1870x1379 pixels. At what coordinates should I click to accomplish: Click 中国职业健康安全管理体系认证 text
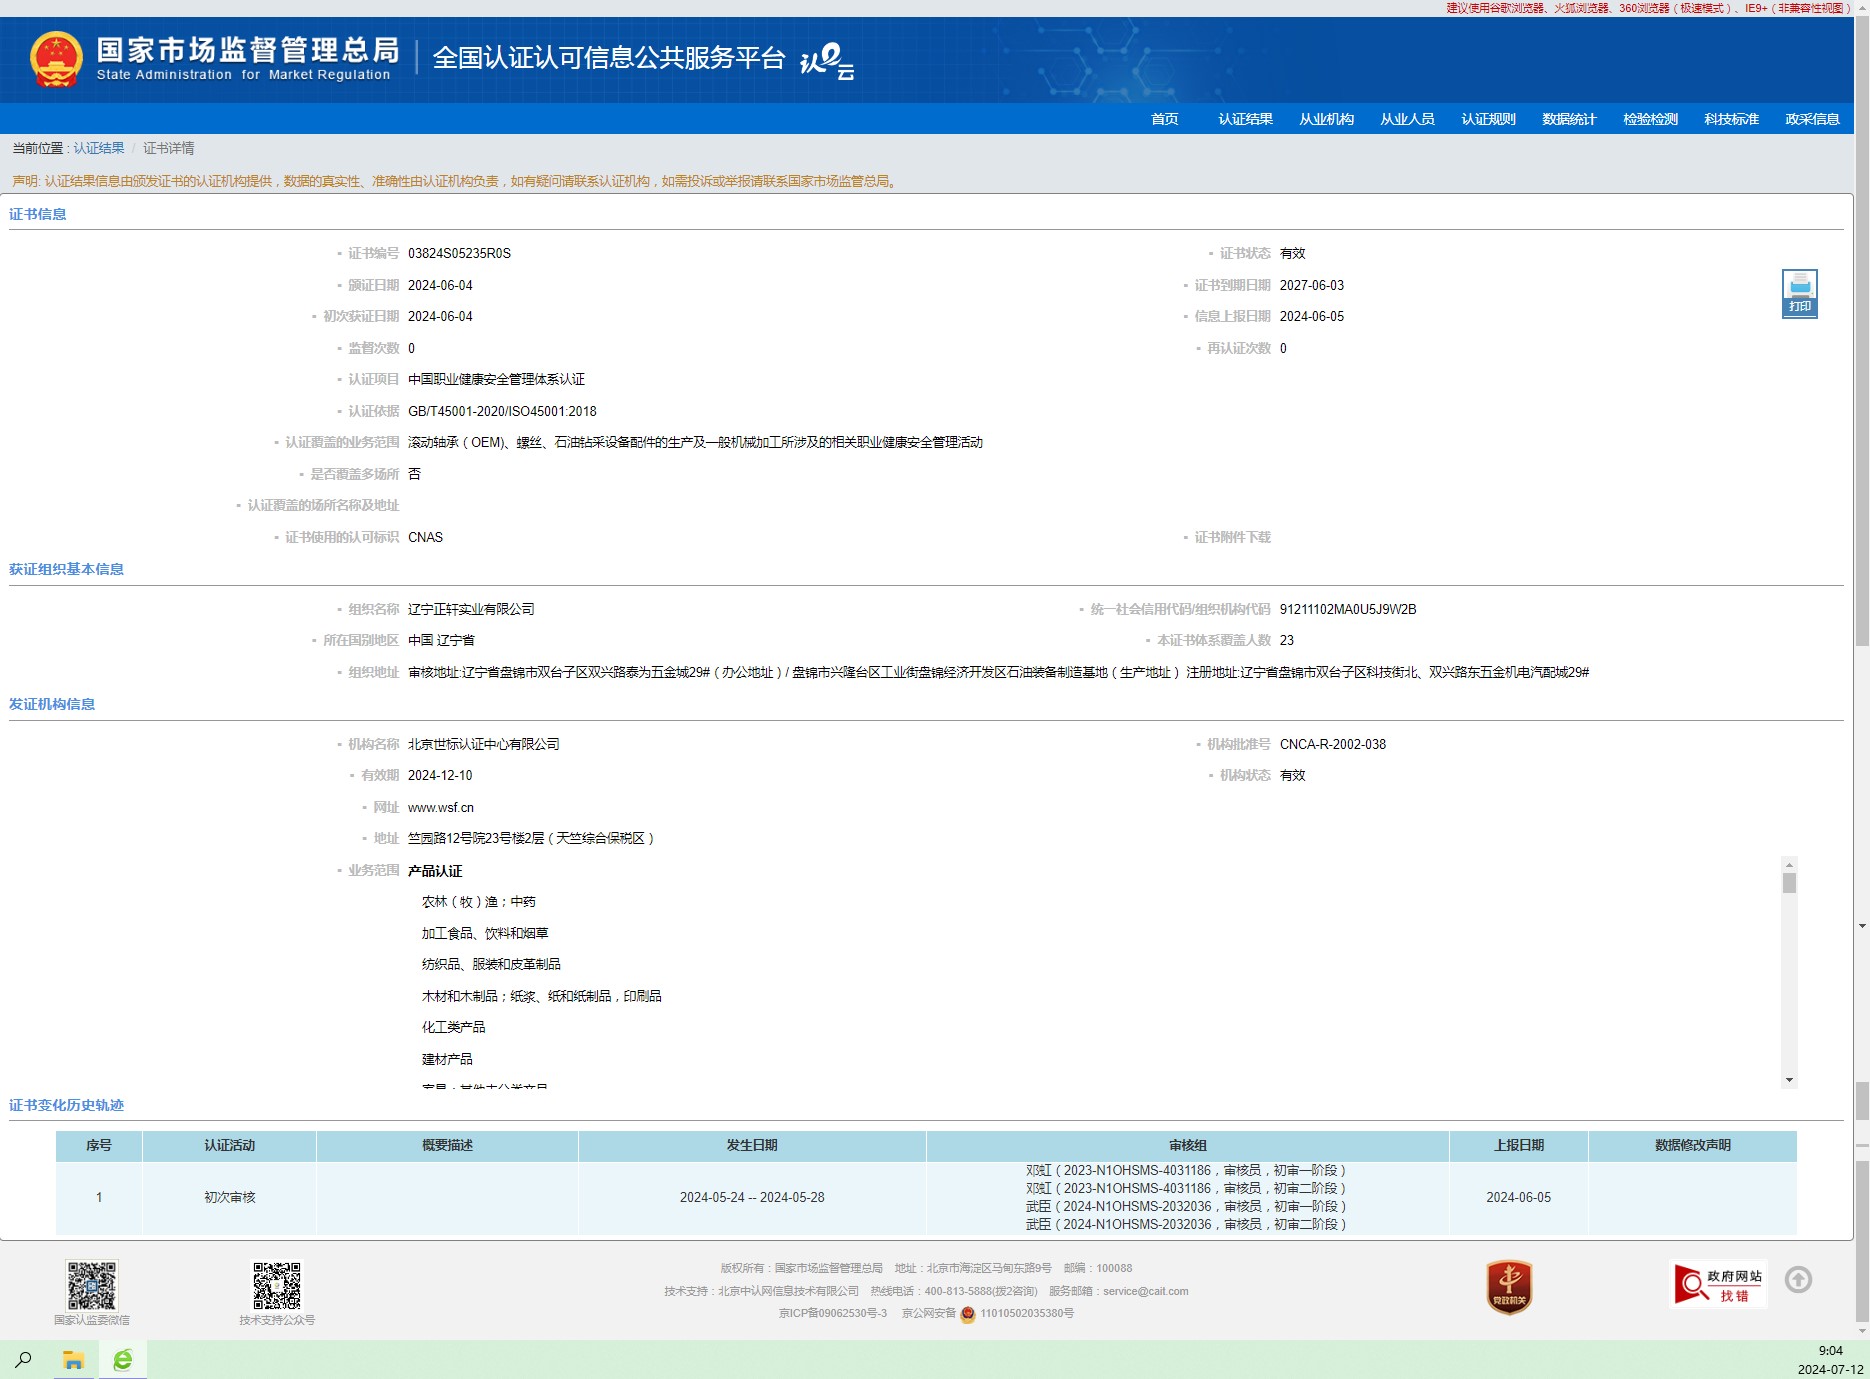496,380
